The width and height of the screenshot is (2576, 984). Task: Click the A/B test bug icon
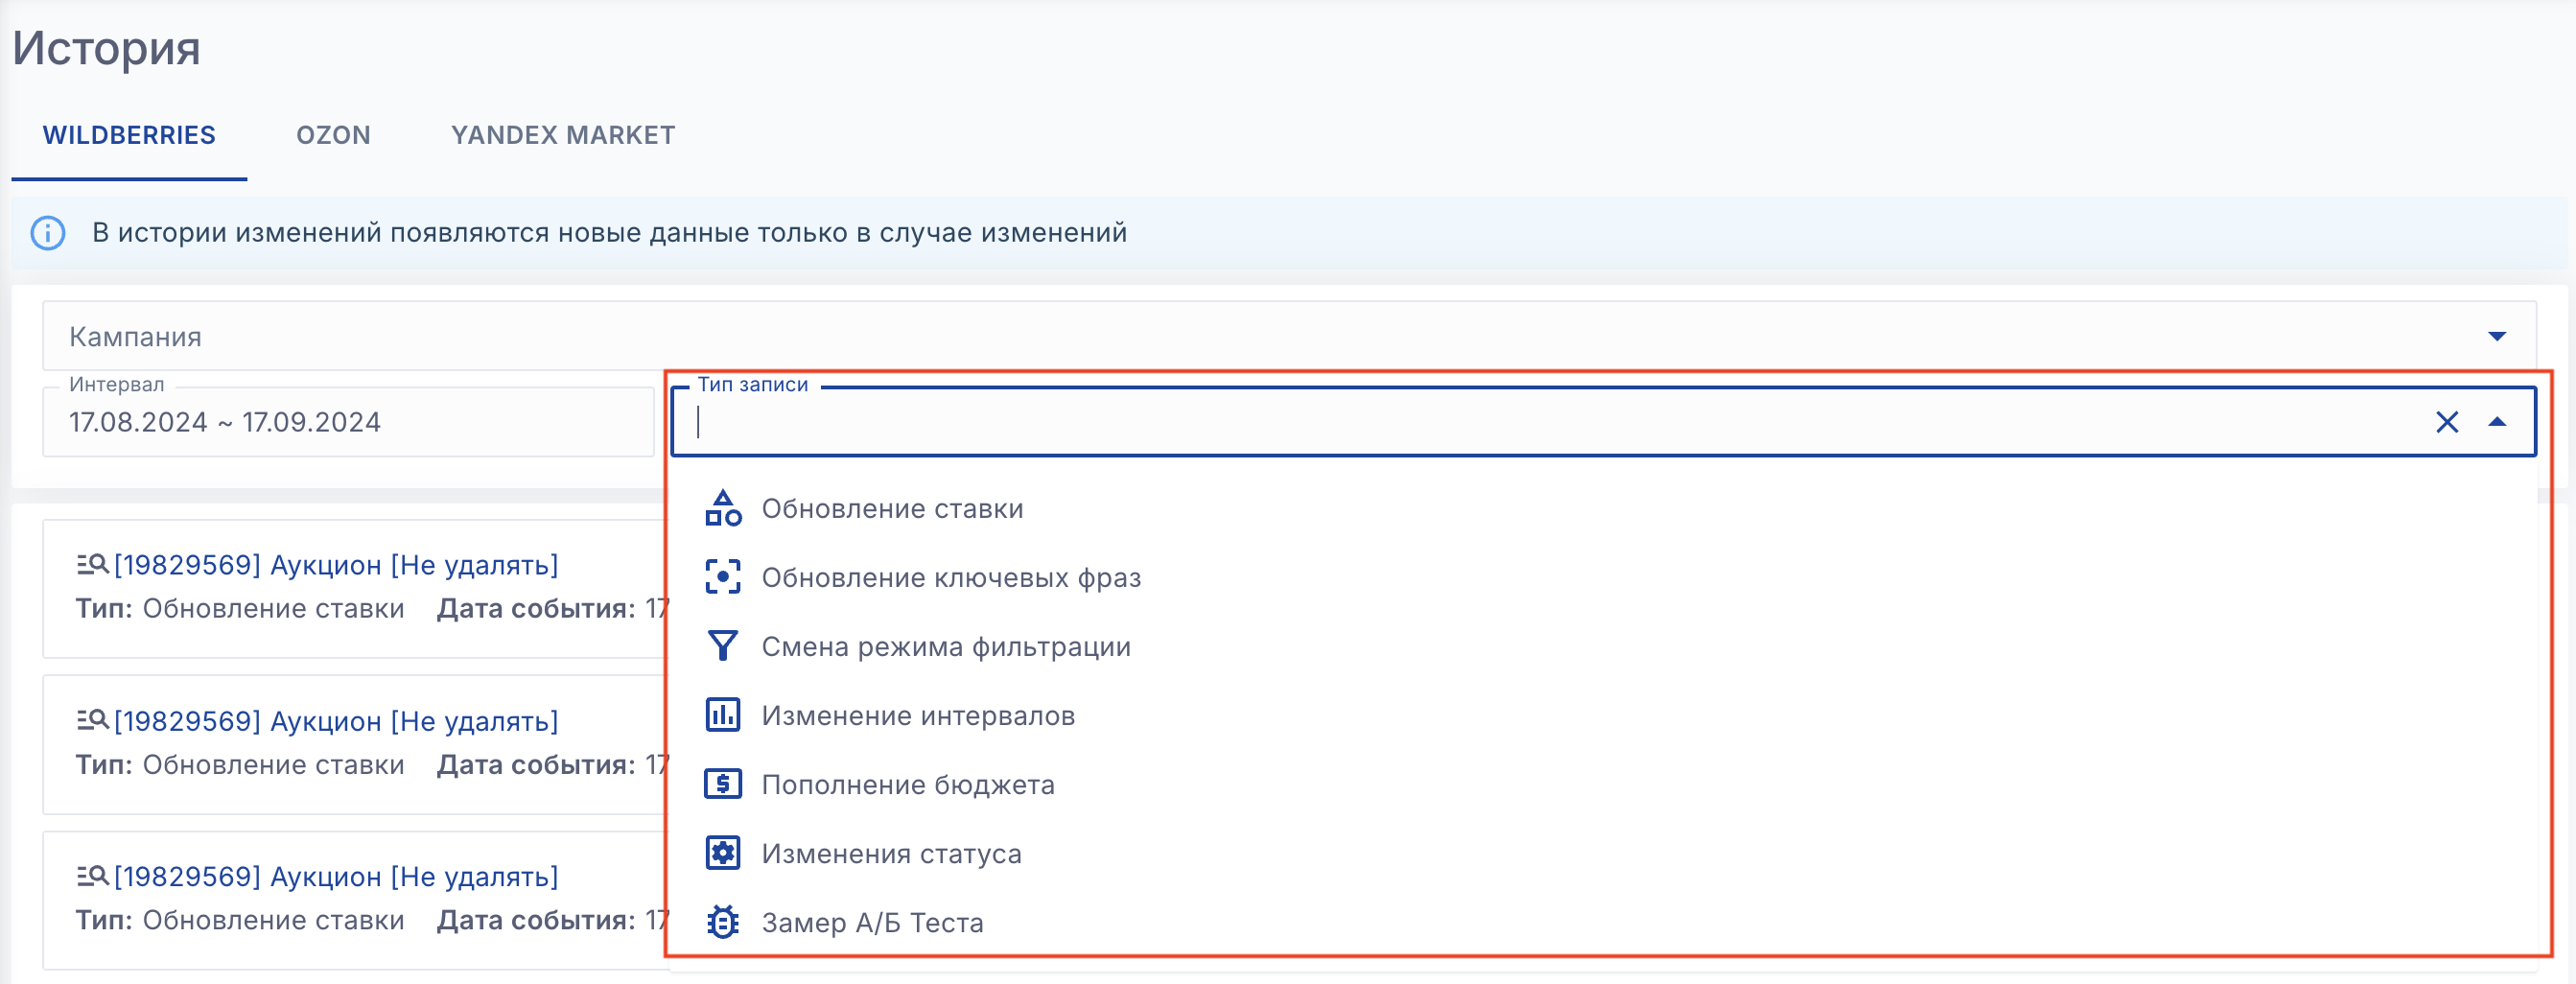[x=722, y=922]
